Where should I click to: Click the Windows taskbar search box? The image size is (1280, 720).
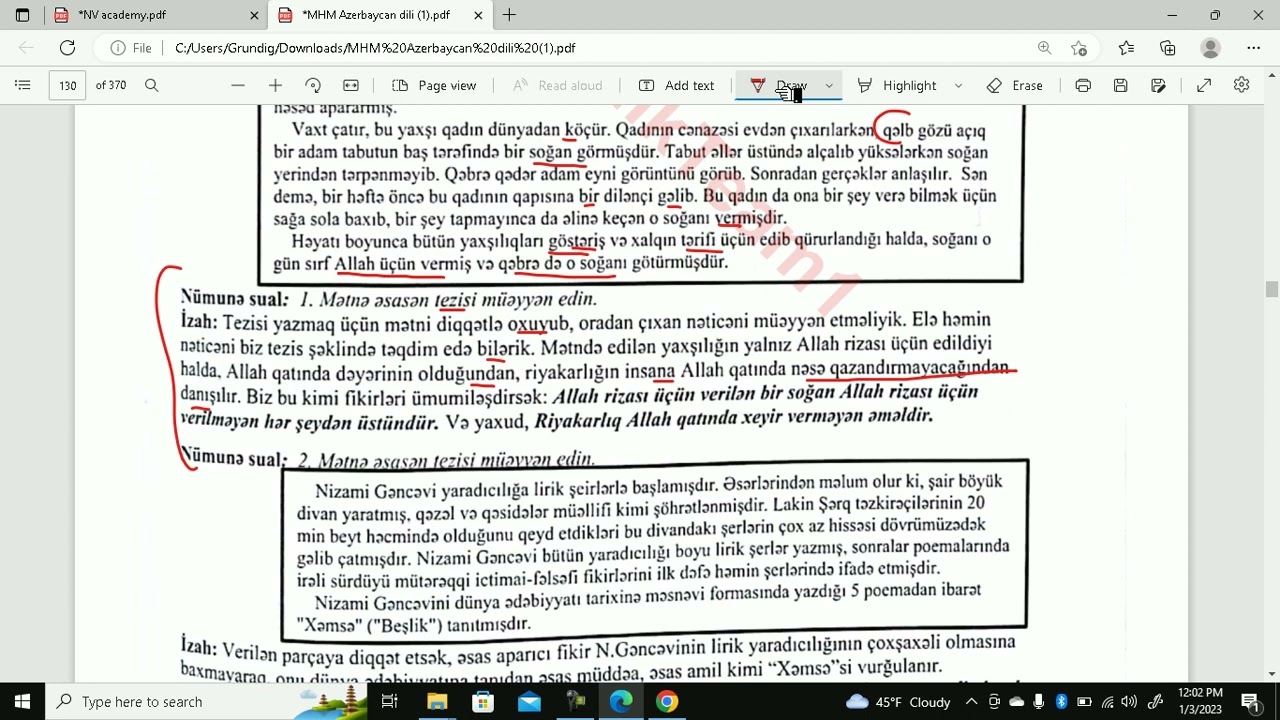click(x=208, y=702)
